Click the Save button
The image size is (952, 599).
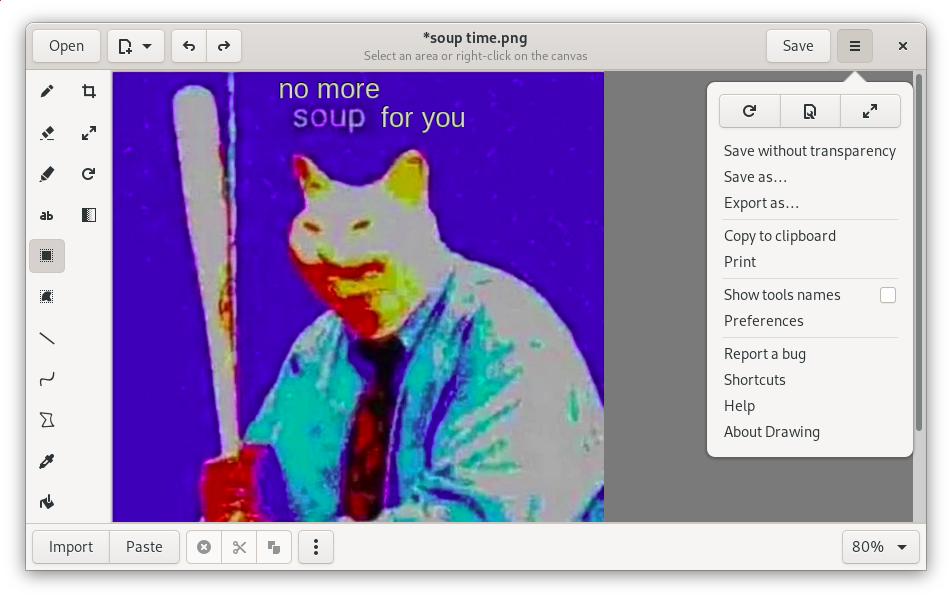pyautogui.click(x=798, y=46)
